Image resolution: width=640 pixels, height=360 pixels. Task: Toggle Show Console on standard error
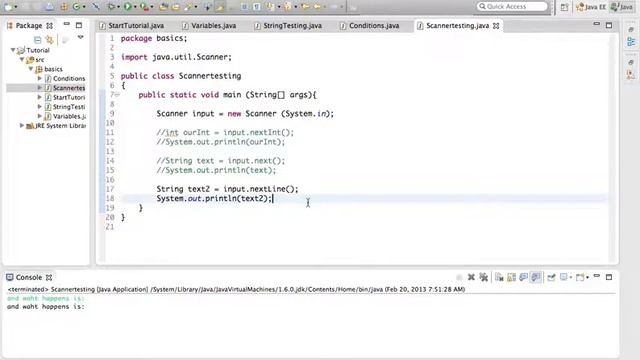(536, 278)
